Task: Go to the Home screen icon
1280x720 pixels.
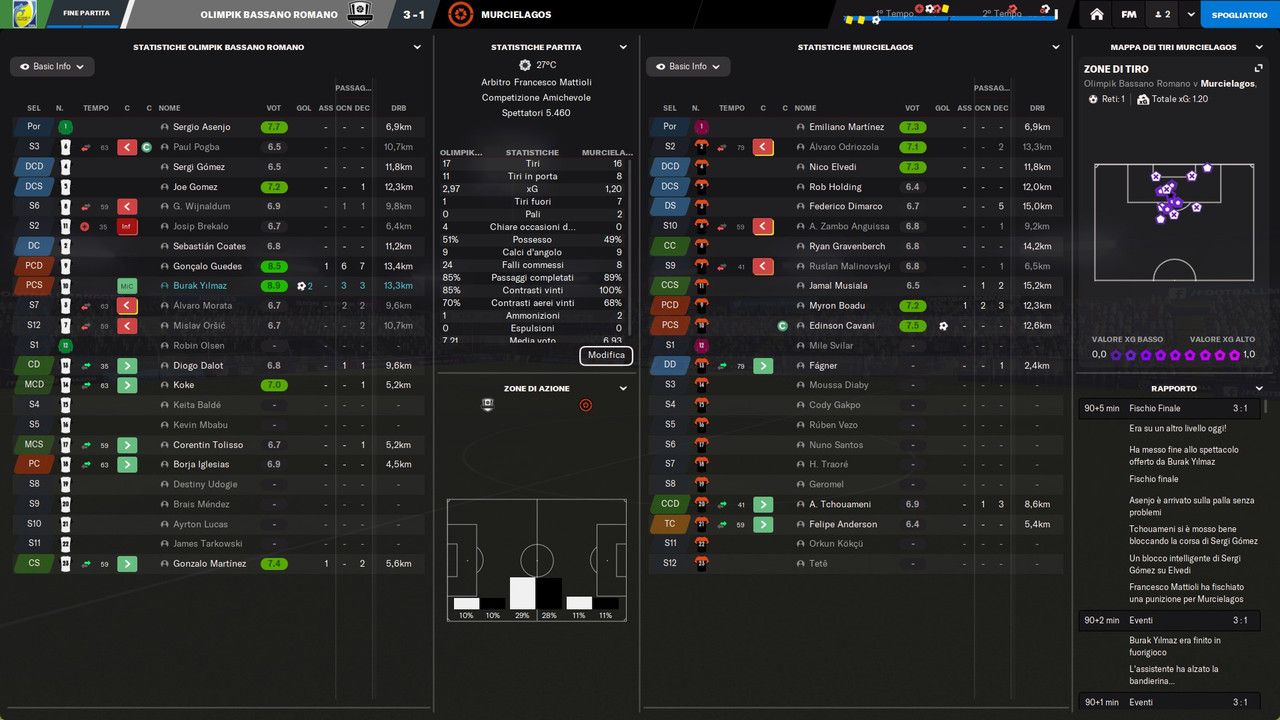Action: 1097,15
